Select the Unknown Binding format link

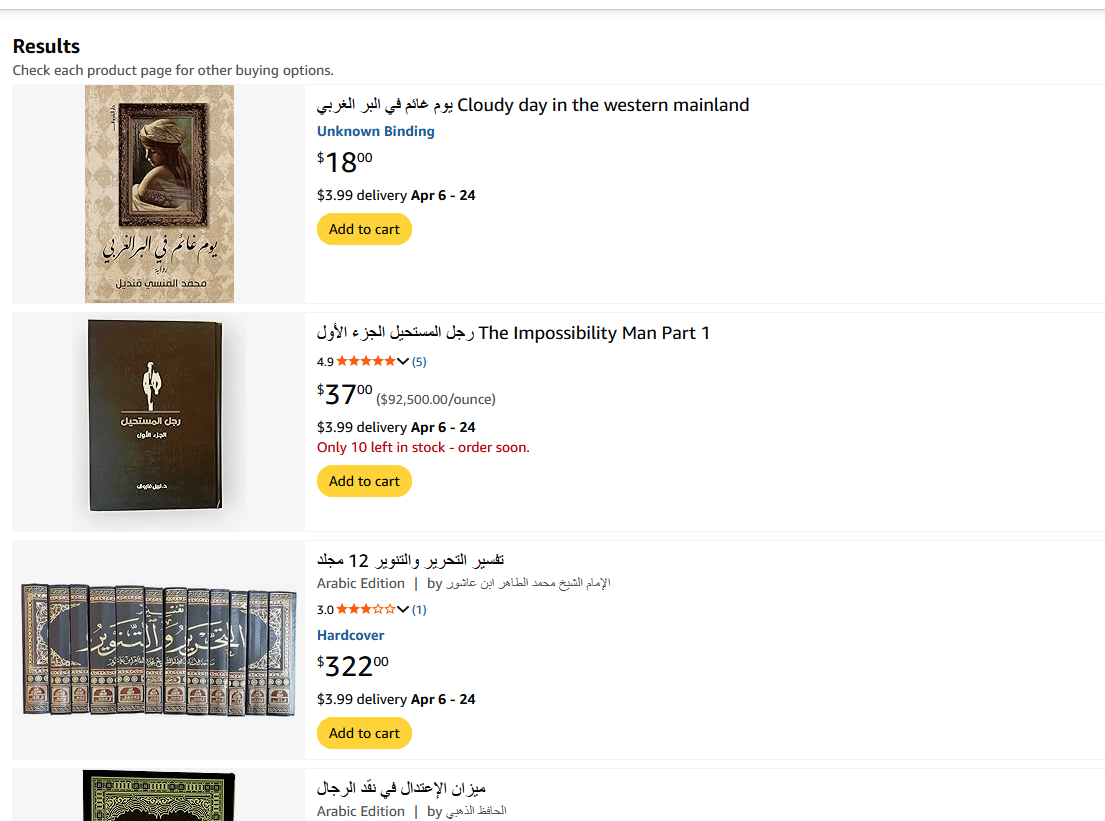tap(375, 131)
